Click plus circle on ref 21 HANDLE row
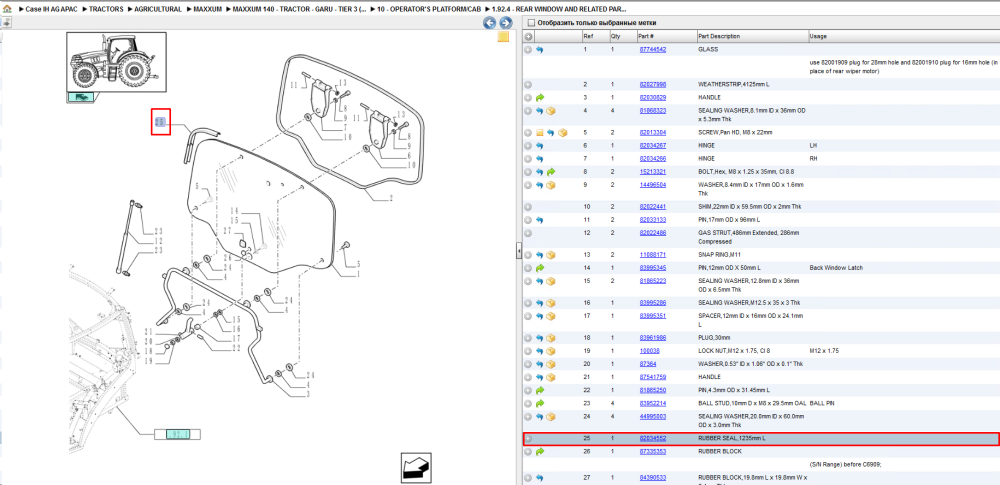Image resolution: width=1000 pixels, height=485 pixels. click(528, 377)
